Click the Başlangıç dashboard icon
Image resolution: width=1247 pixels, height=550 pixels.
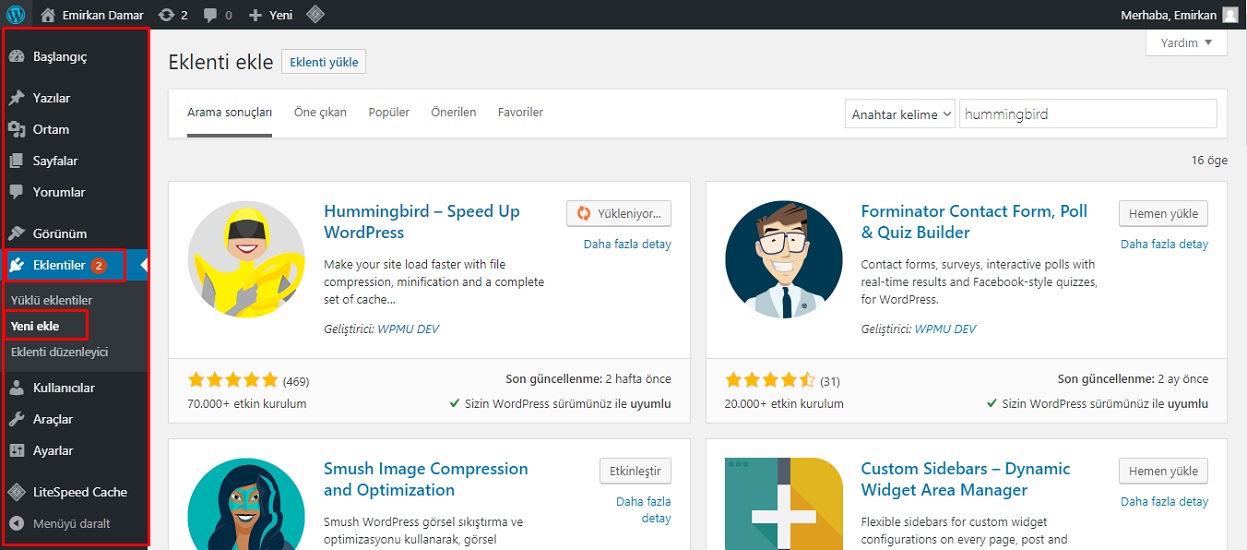(17, 57)
